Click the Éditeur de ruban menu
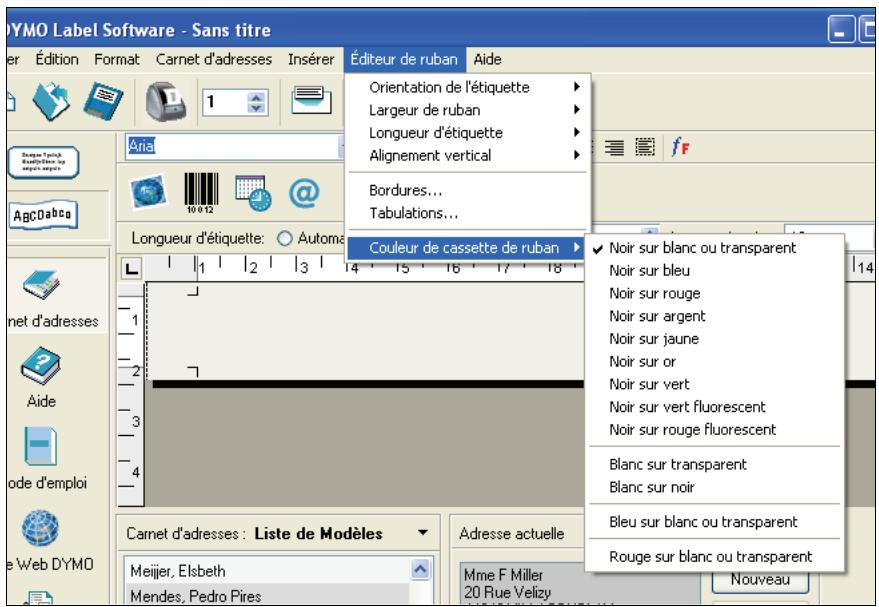 point(404,59)
